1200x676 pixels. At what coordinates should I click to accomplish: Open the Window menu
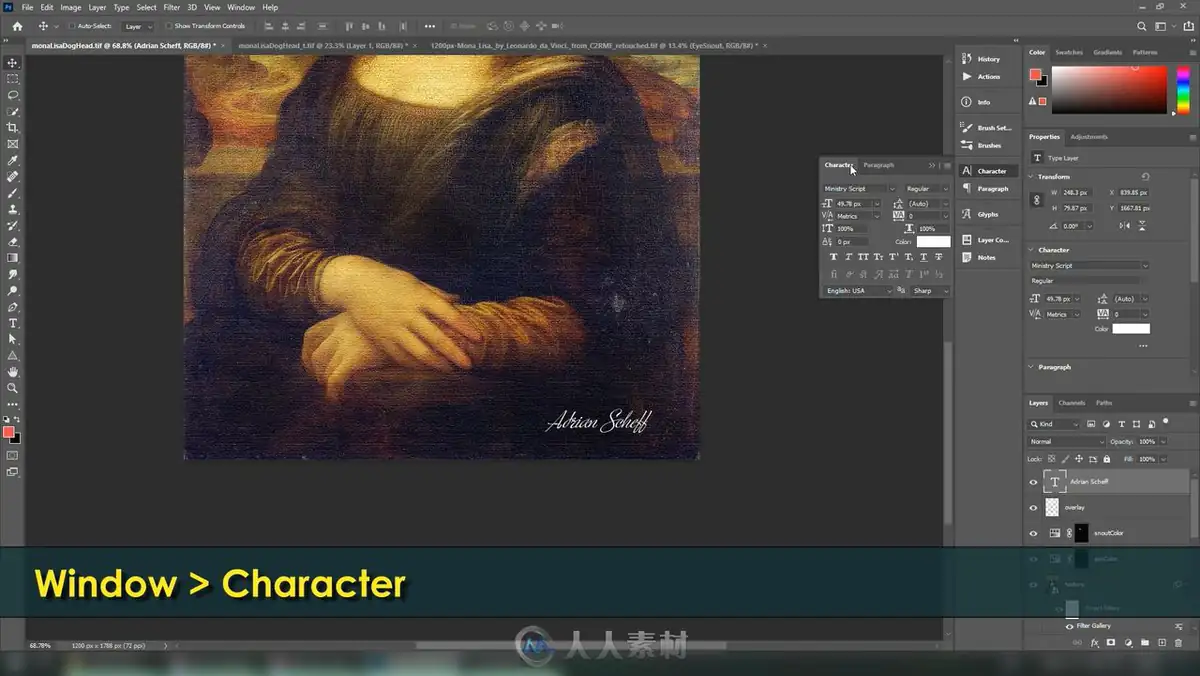[x=241, y=7]
